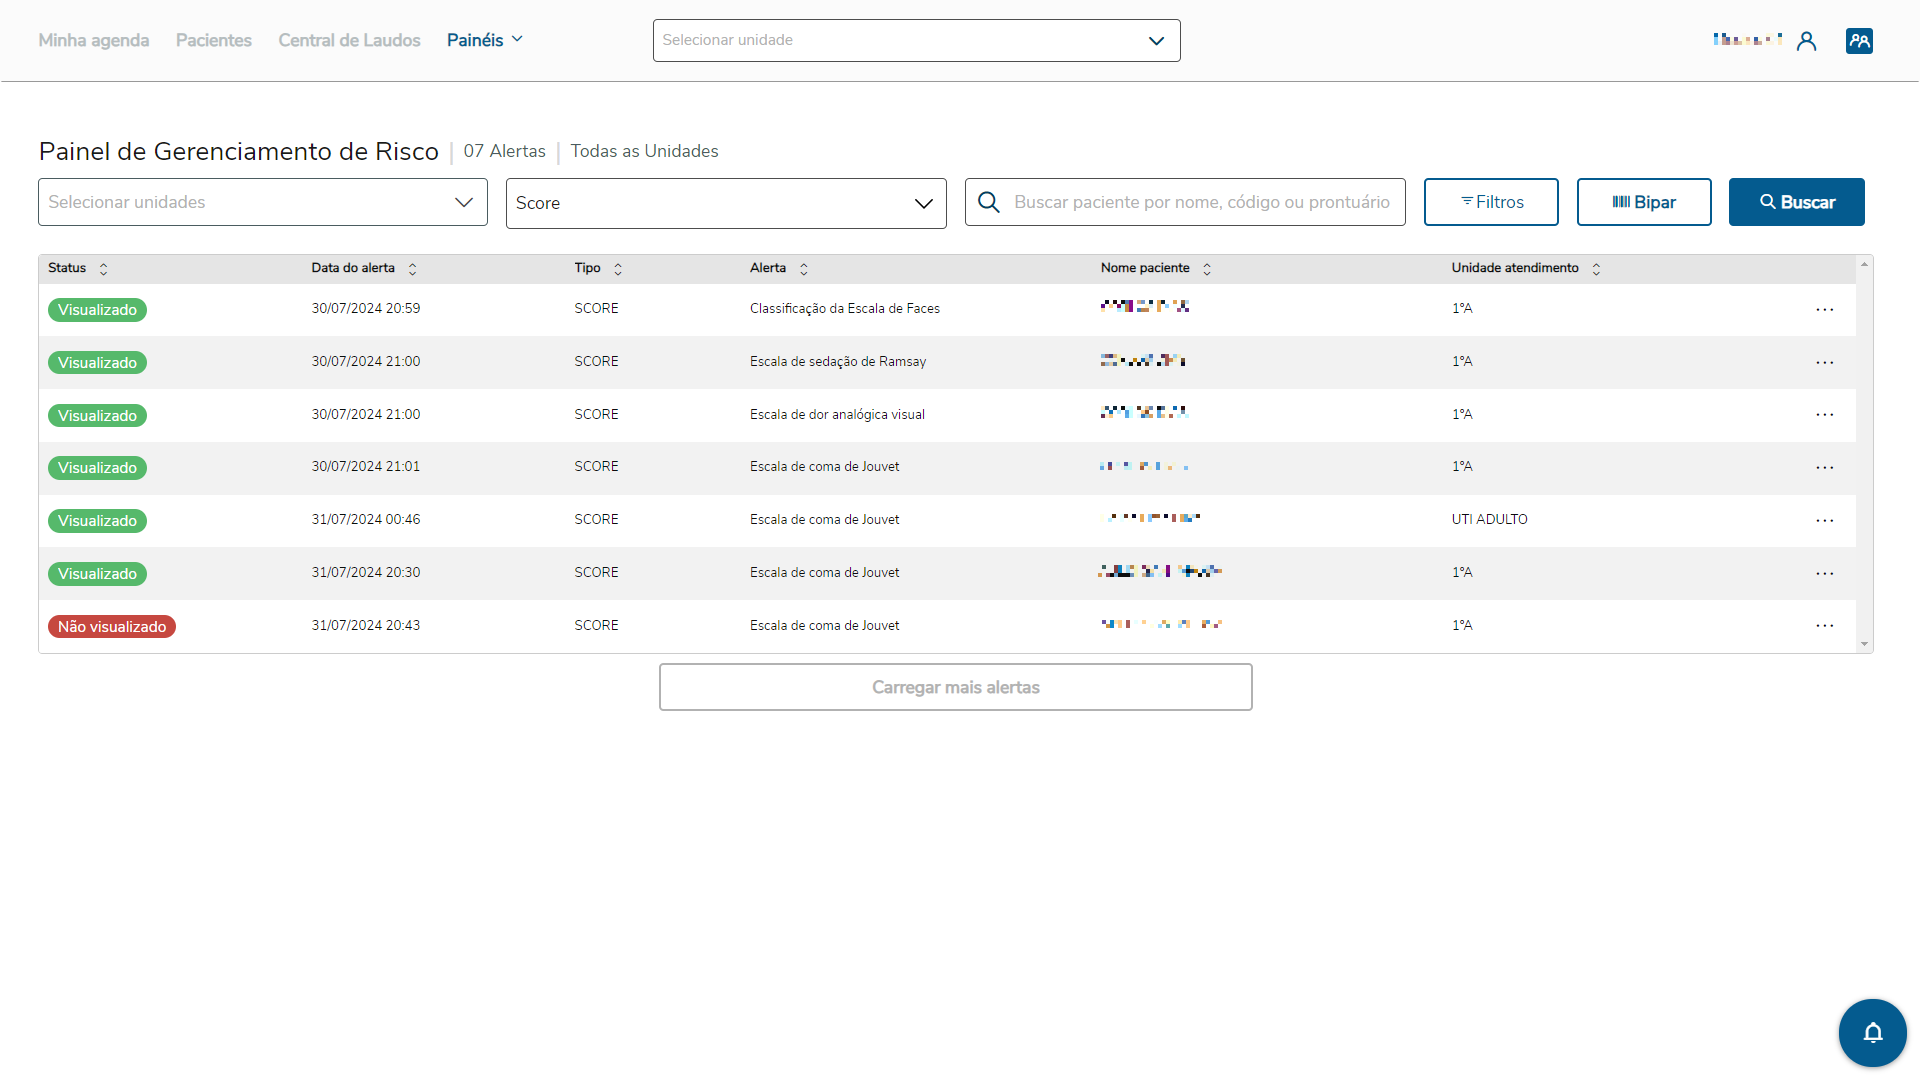This screenshot has width=1920, height=1080.
Task: Go to Central de Laudos
Action: [349, 40]
